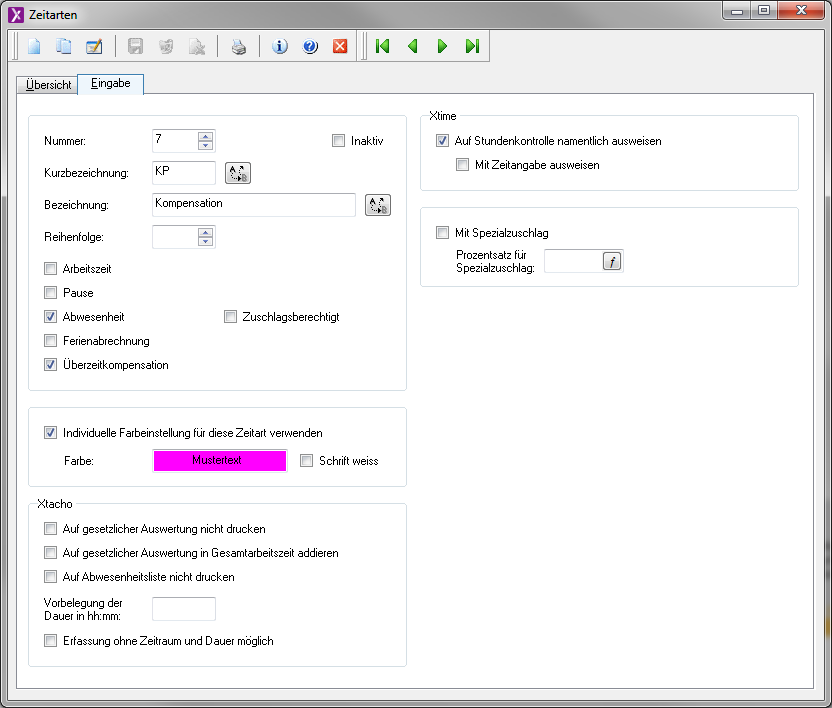Open the blue info icon
Screen dimensions: 832x708
280,46
